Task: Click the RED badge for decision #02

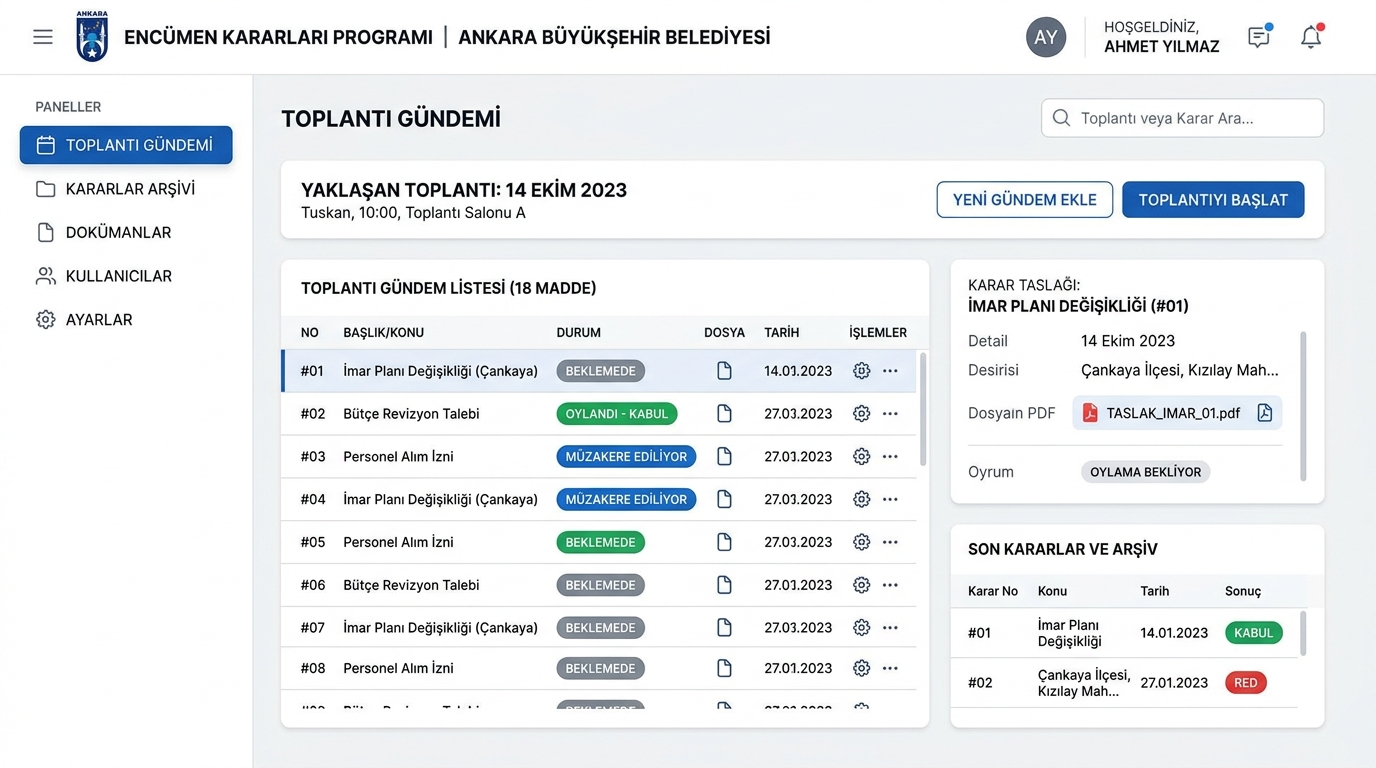Action: [1246, 683]
